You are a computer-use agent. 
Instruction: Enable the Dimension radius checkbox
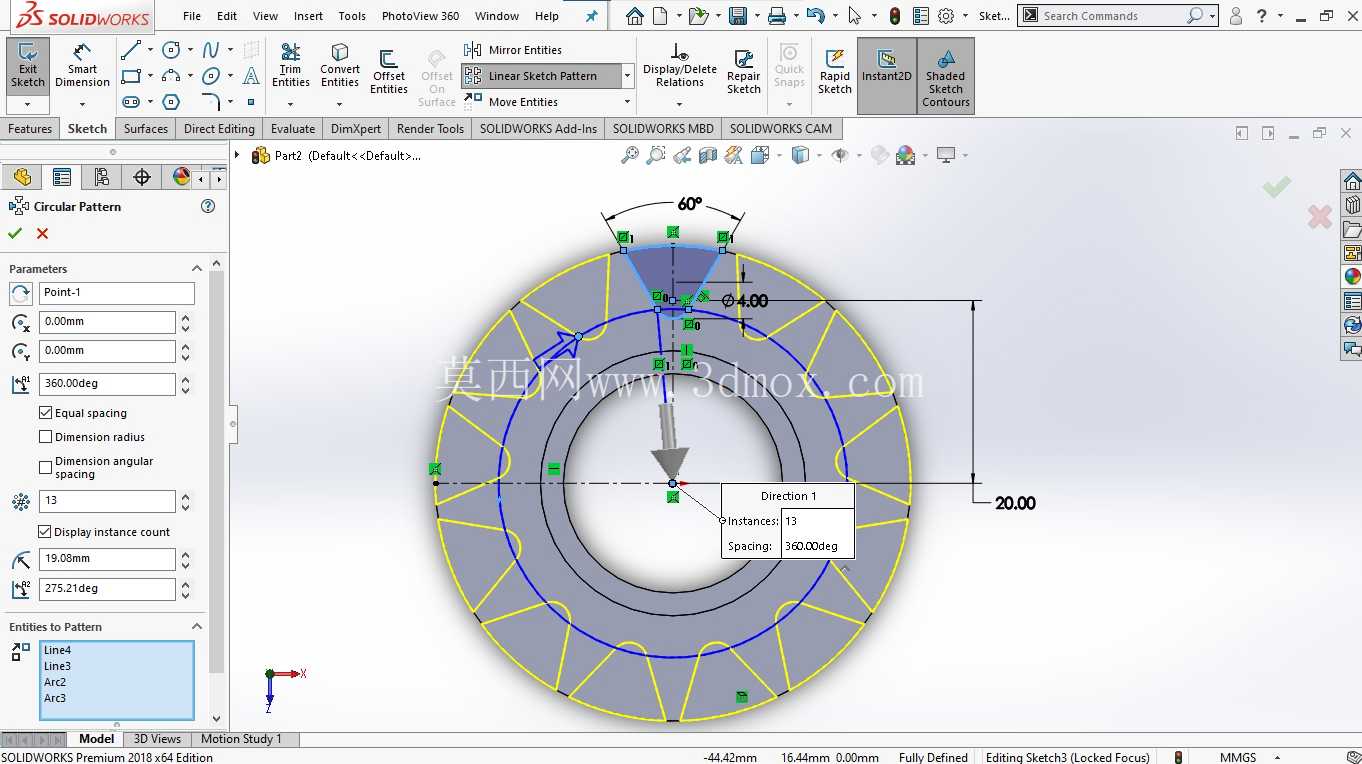pyautogui.click(x=45, y=437)
